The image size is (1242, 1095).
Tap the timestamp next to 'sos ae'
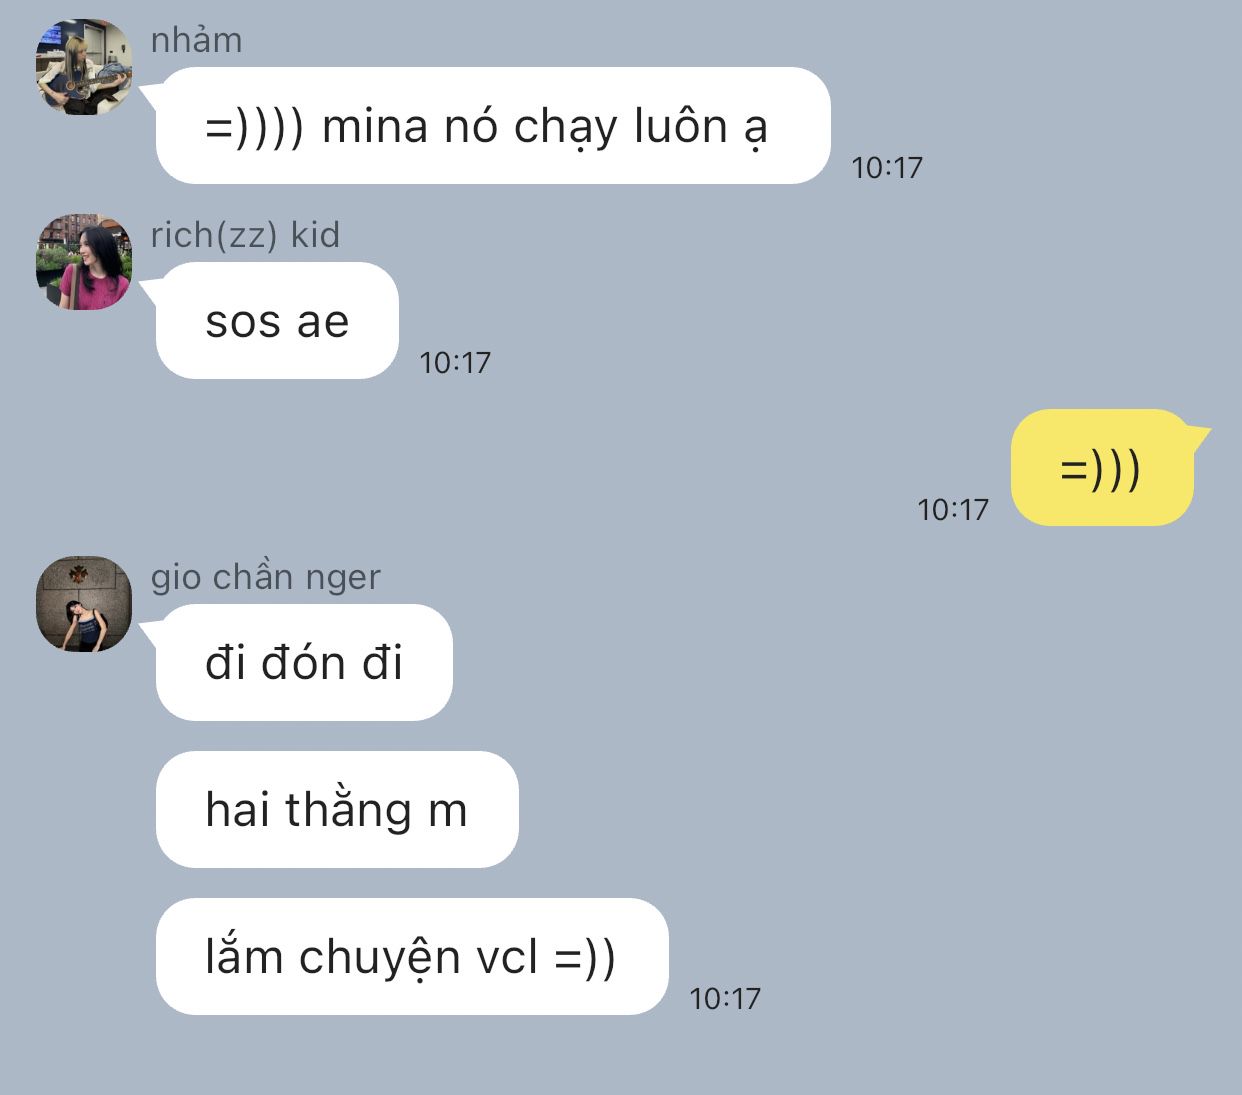[455, 362]
